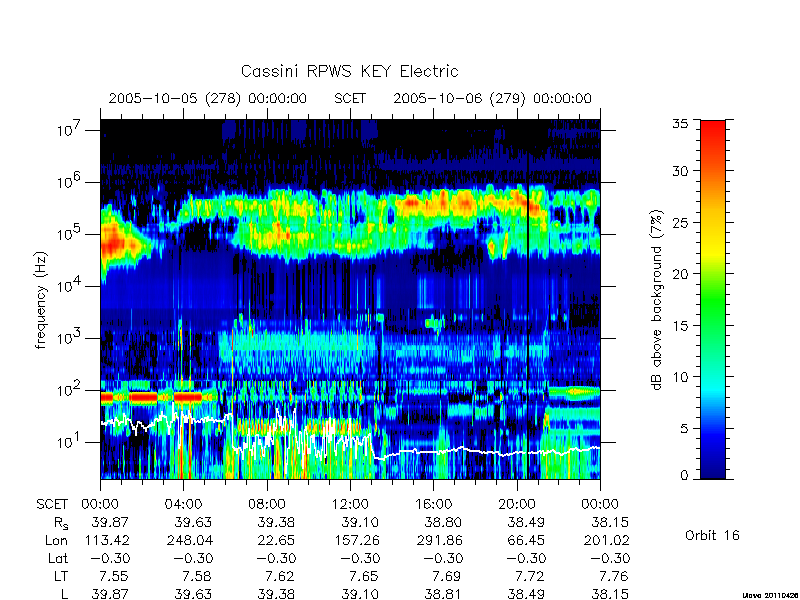The image size is (800, 600).
Task: Click the Rs row label
Action: coord(61,523)
